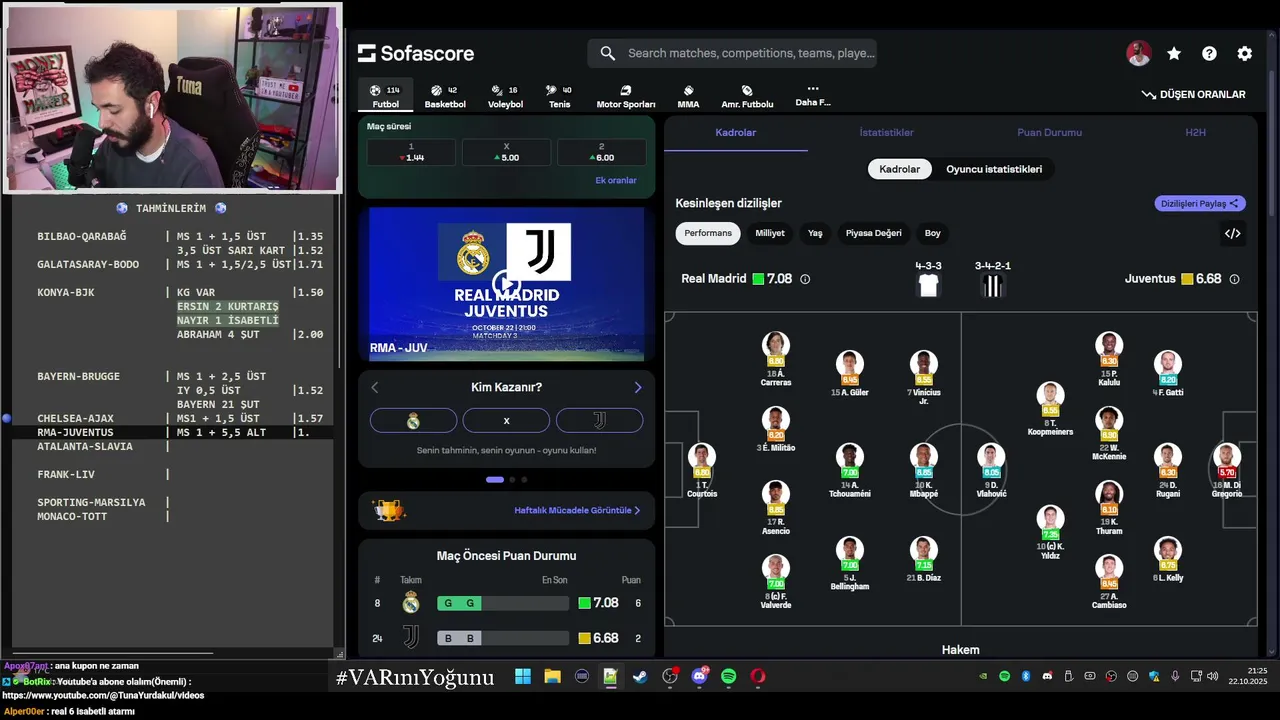Image resolution: width=1280 pixels, height=720 pixels.
Task: Select the Milliyet filter chip
Action: 770,233
